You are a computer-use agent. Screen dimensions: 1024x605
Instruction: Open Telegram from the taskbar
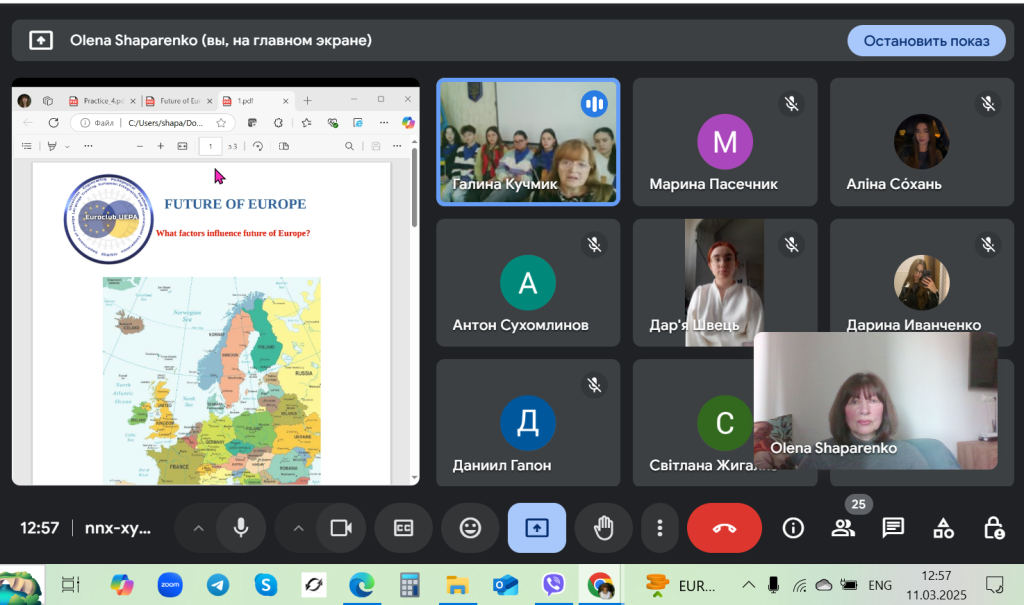pyautogui.click(x=218, y=585)
